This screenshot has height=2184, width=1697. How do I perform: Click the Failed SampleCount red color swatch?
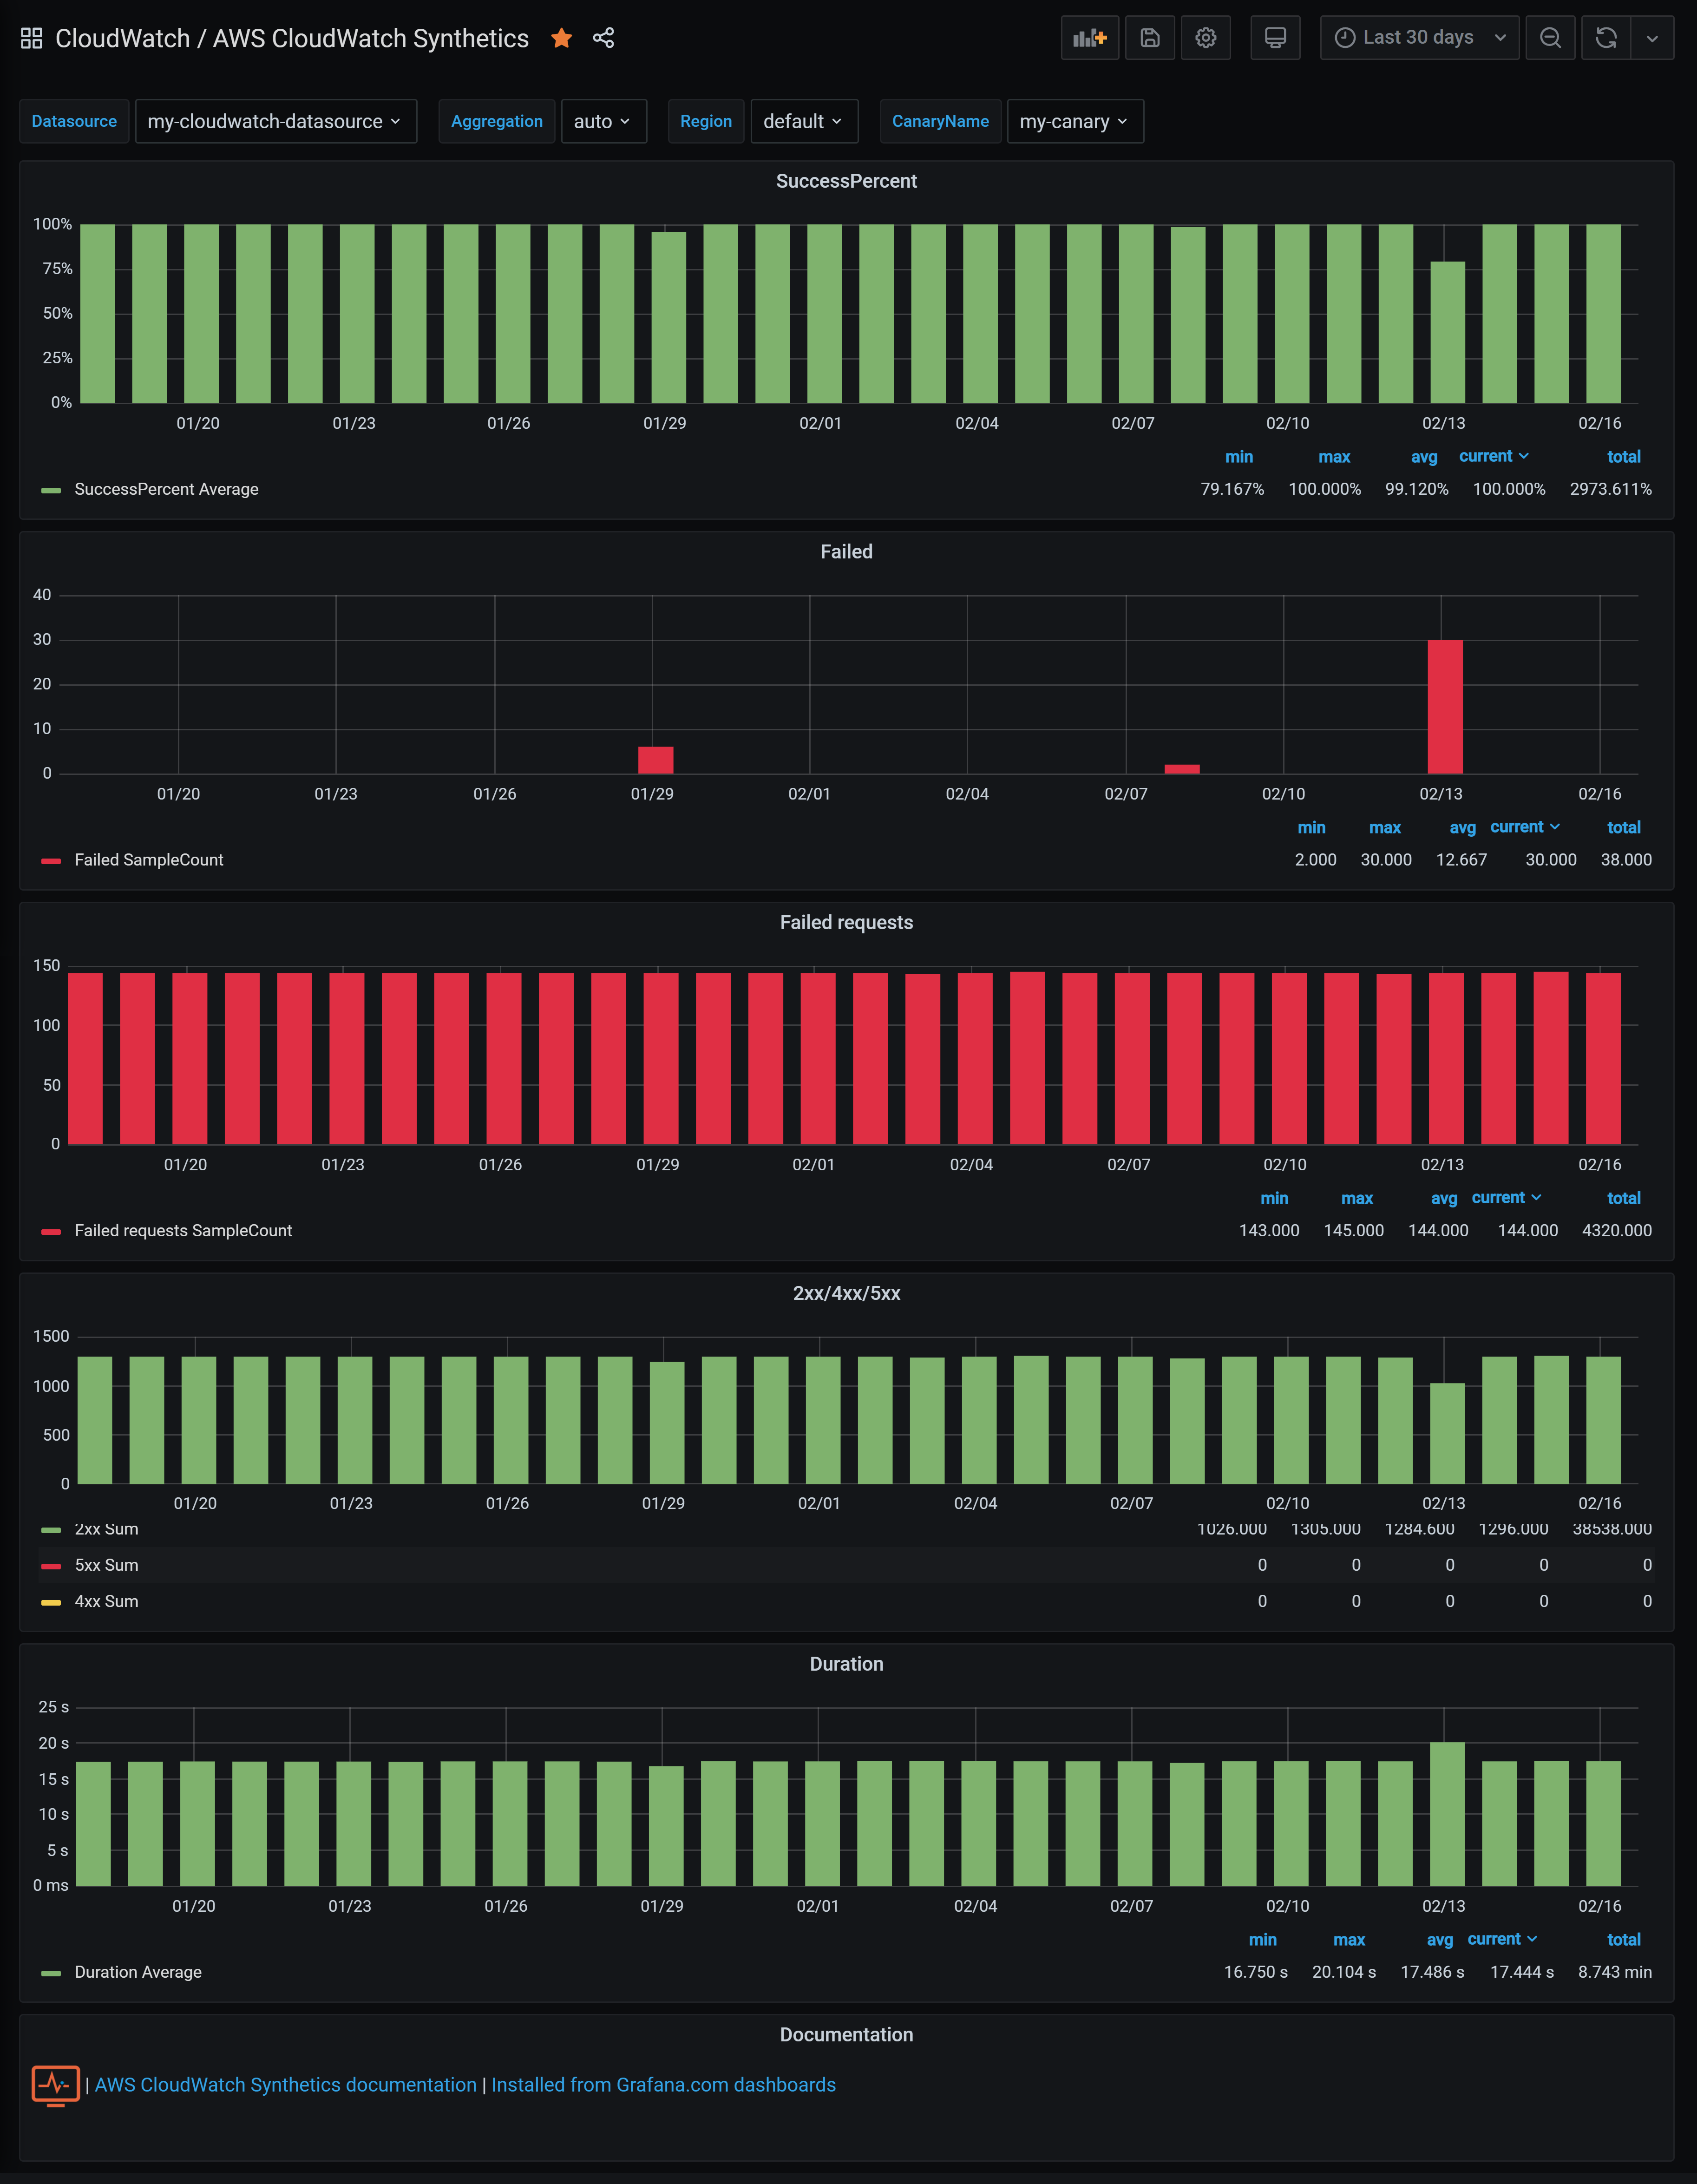click(51, 860)
